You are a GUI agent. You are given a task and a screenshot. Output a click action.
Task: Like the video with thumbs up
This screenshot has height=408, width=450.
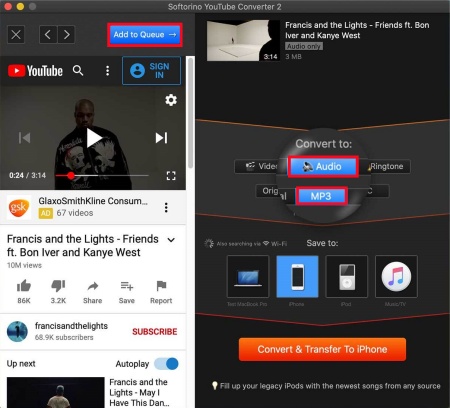tap(24, 286)
